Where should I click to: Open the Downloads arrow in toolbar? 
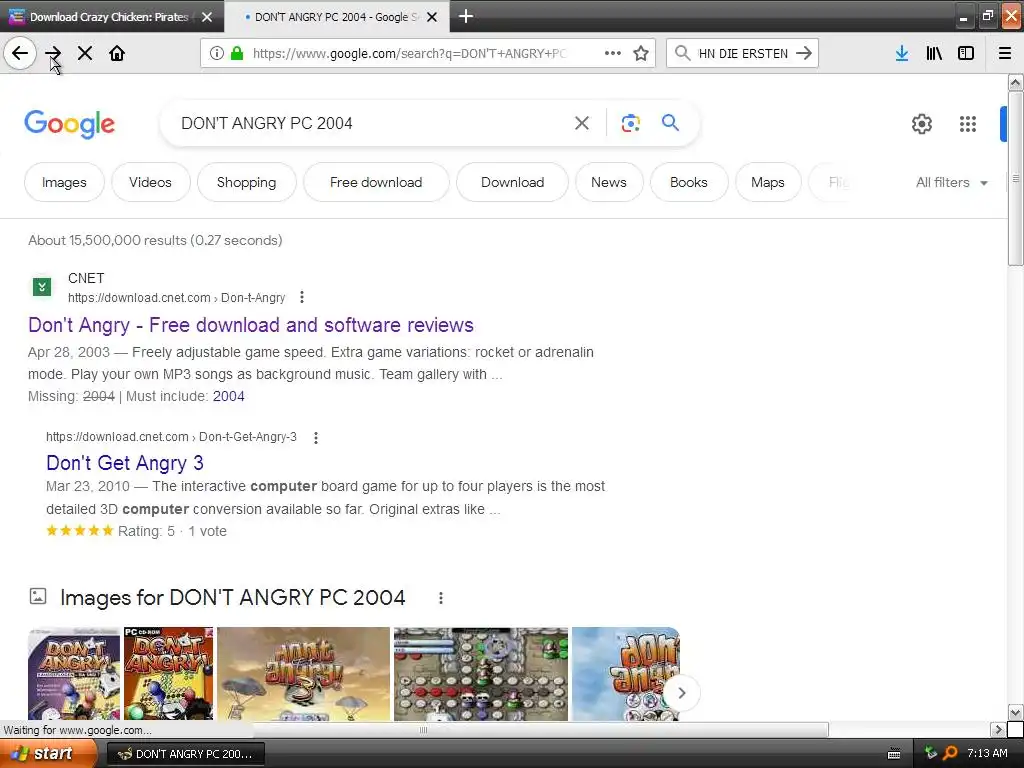pyautogui.click(x=902, y=53)
